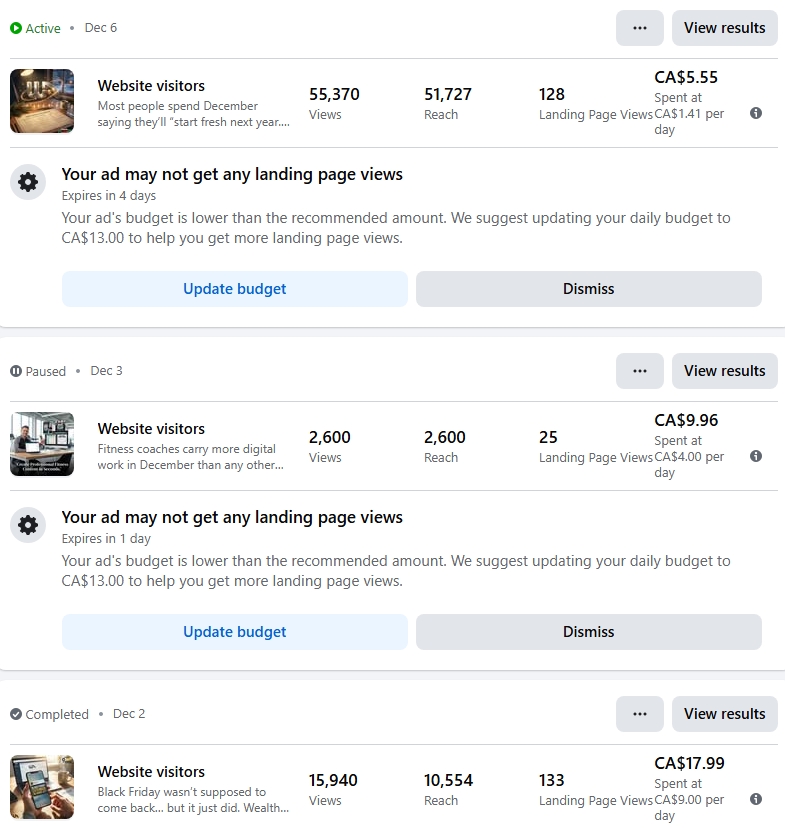This screenshot has height=828, width=785.
Task: Dismiss the warning on the active ad
Action: click(589, 289)
